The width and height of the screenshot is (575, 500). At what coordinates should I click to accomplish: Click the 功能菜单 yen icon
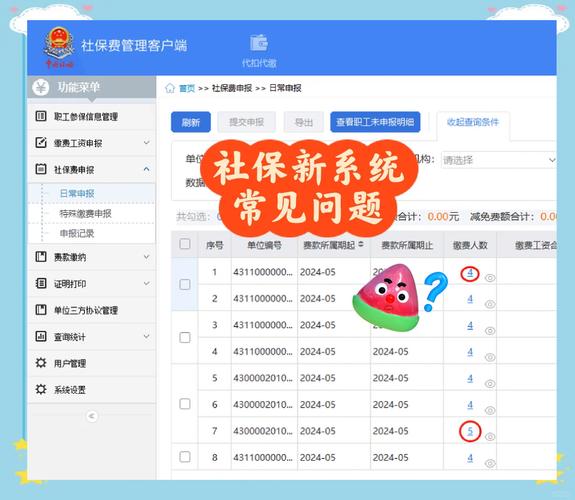click(x=41, y=87)
